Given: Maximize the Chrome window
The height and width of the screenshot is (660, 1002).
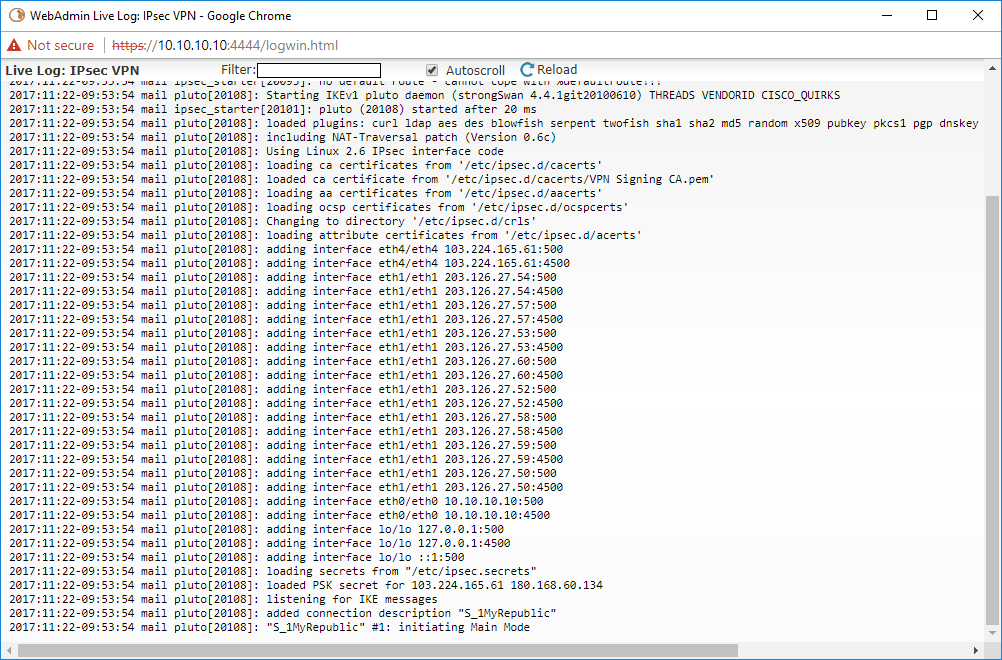Looking at the screenshot, I should (x=932, y=15).
